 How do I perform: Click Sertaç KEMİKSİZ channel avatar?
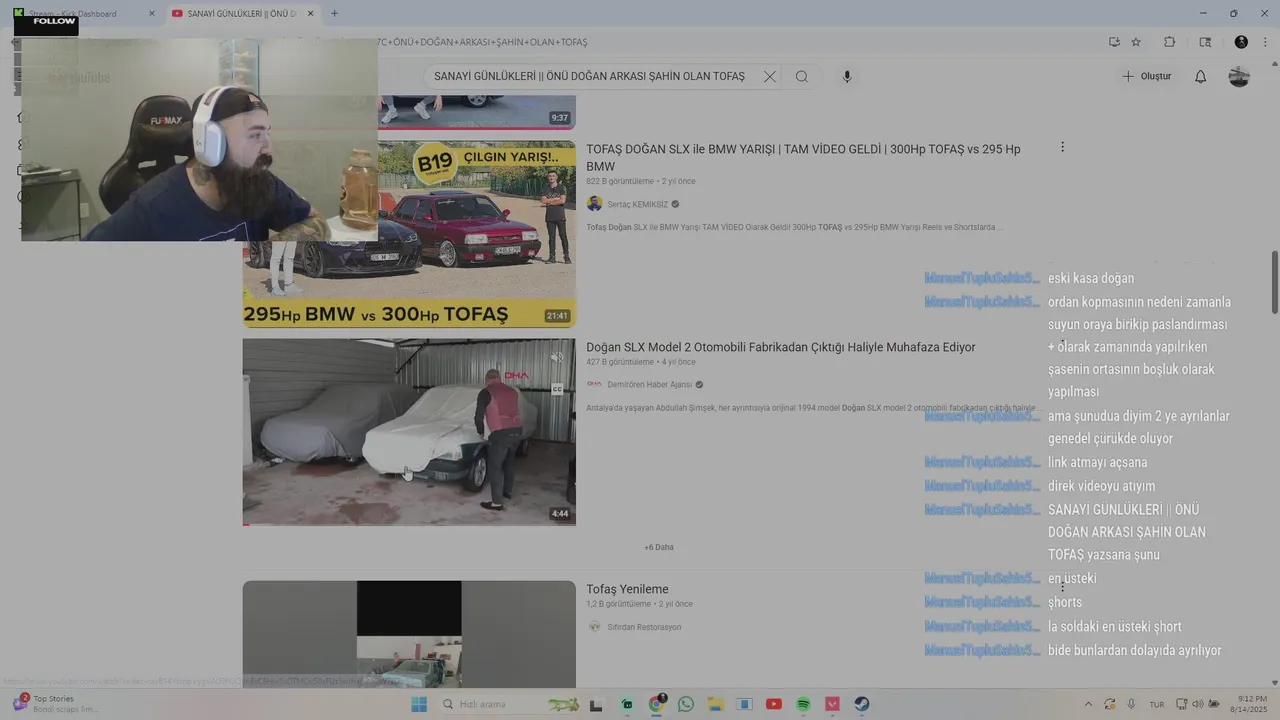[594, 204]
